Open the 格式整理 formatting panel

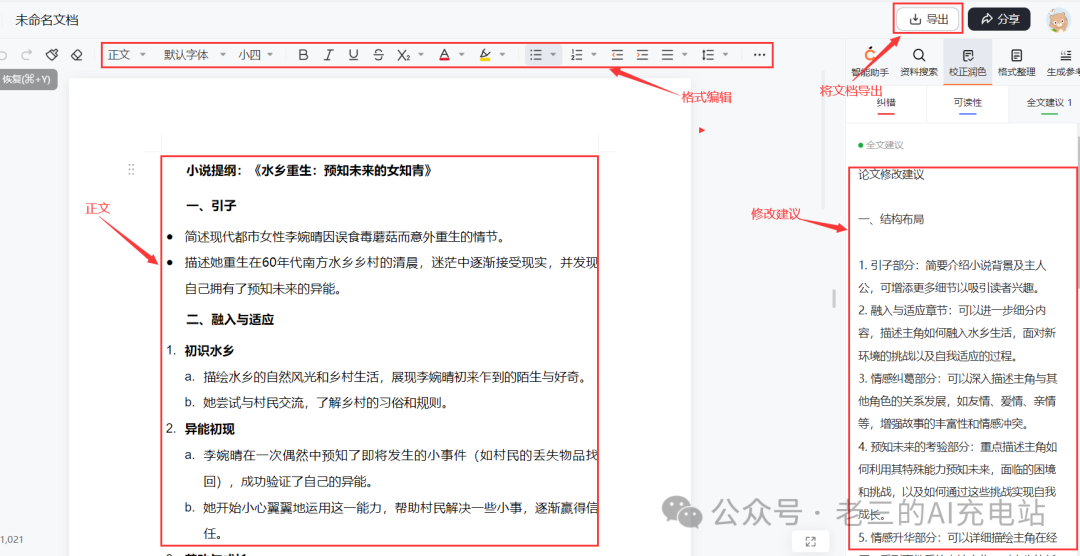[1016, 61]
